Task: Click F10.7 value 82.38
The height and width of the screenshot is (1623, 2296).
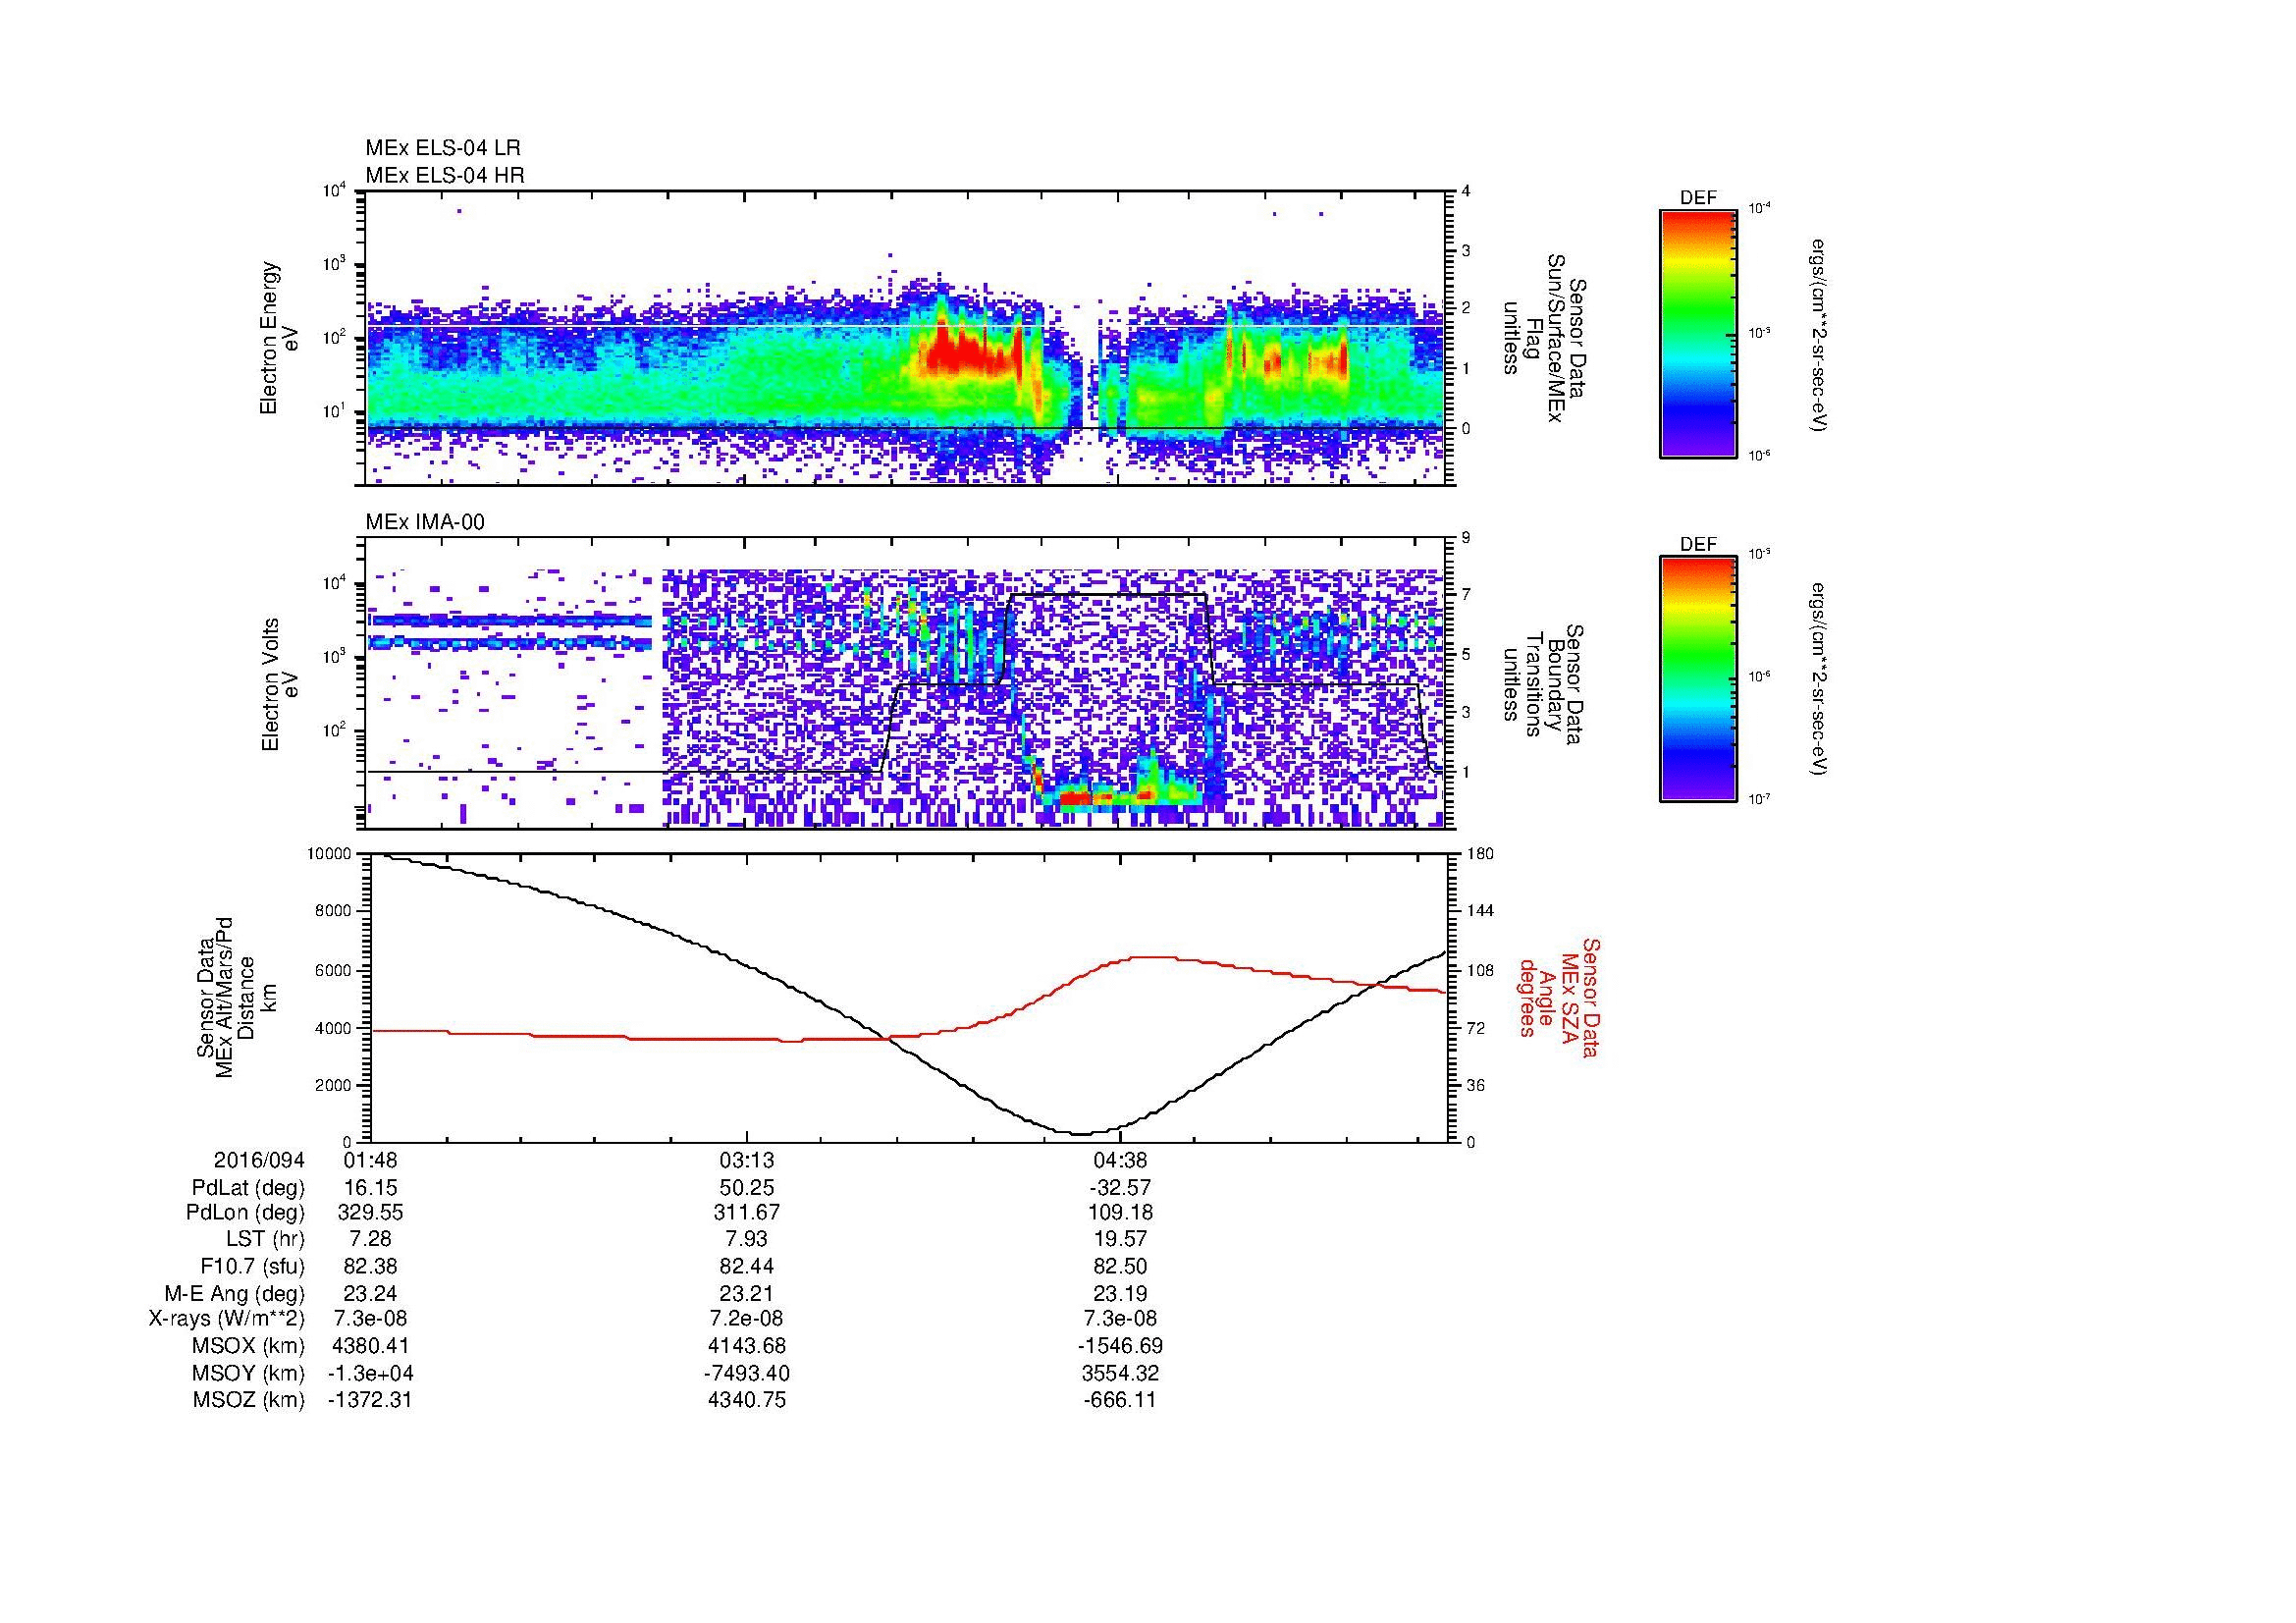Action: tap(370, 1266)
